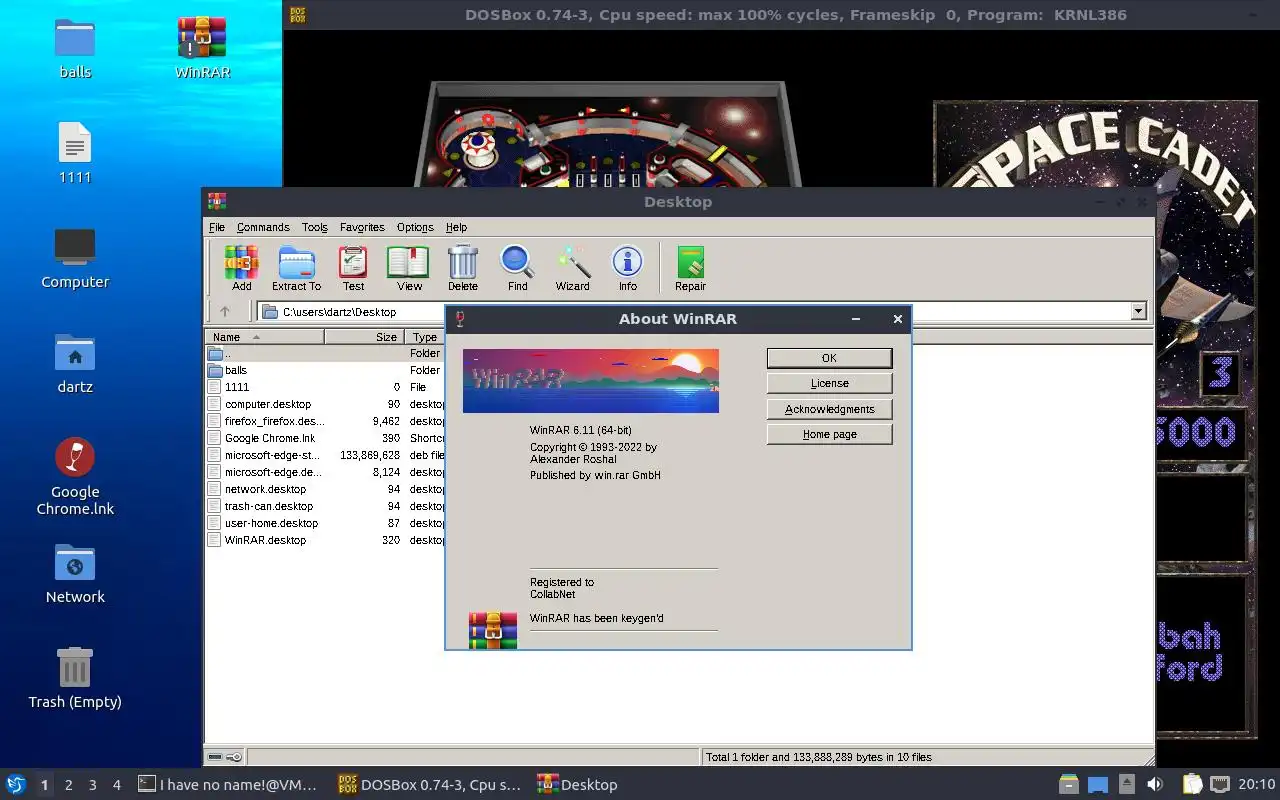Select microsoft-edge.de... row in list
This screenshot has width=1280, height=800.
click(325, 472)
